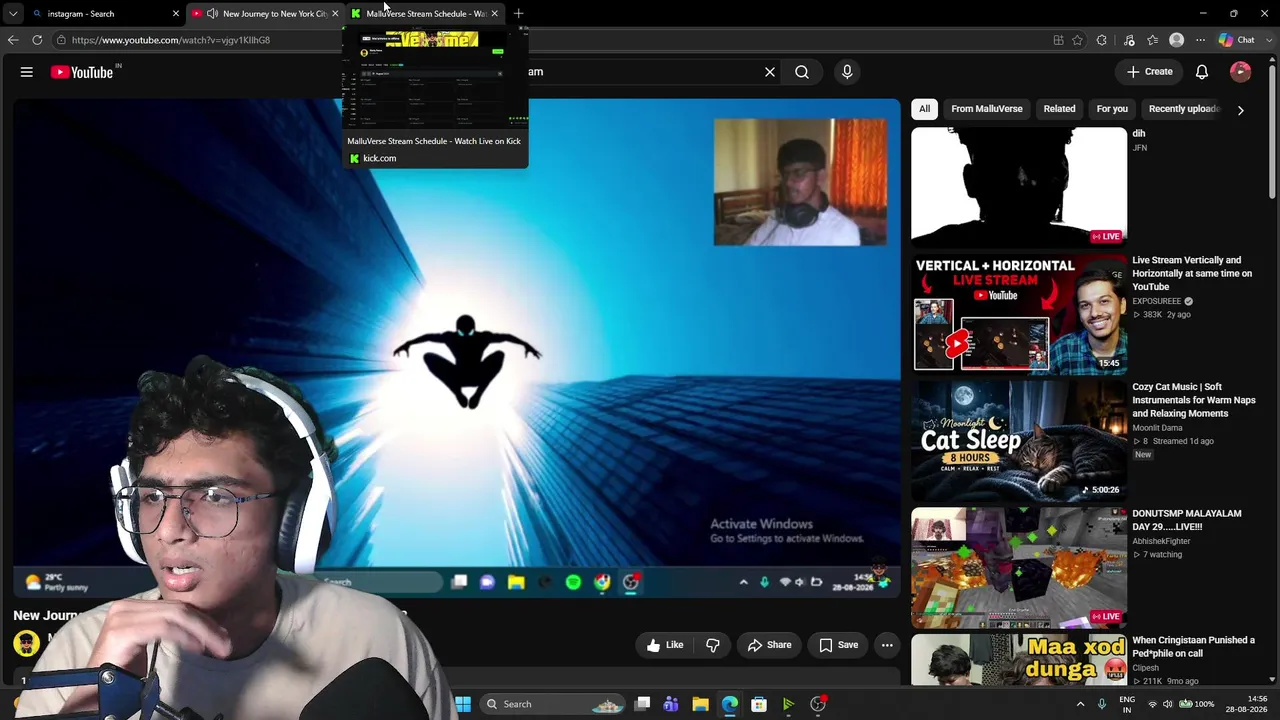Visit the AbhishekFighter channel name
Screen dimensions: 1280x720
point(1161,541)
